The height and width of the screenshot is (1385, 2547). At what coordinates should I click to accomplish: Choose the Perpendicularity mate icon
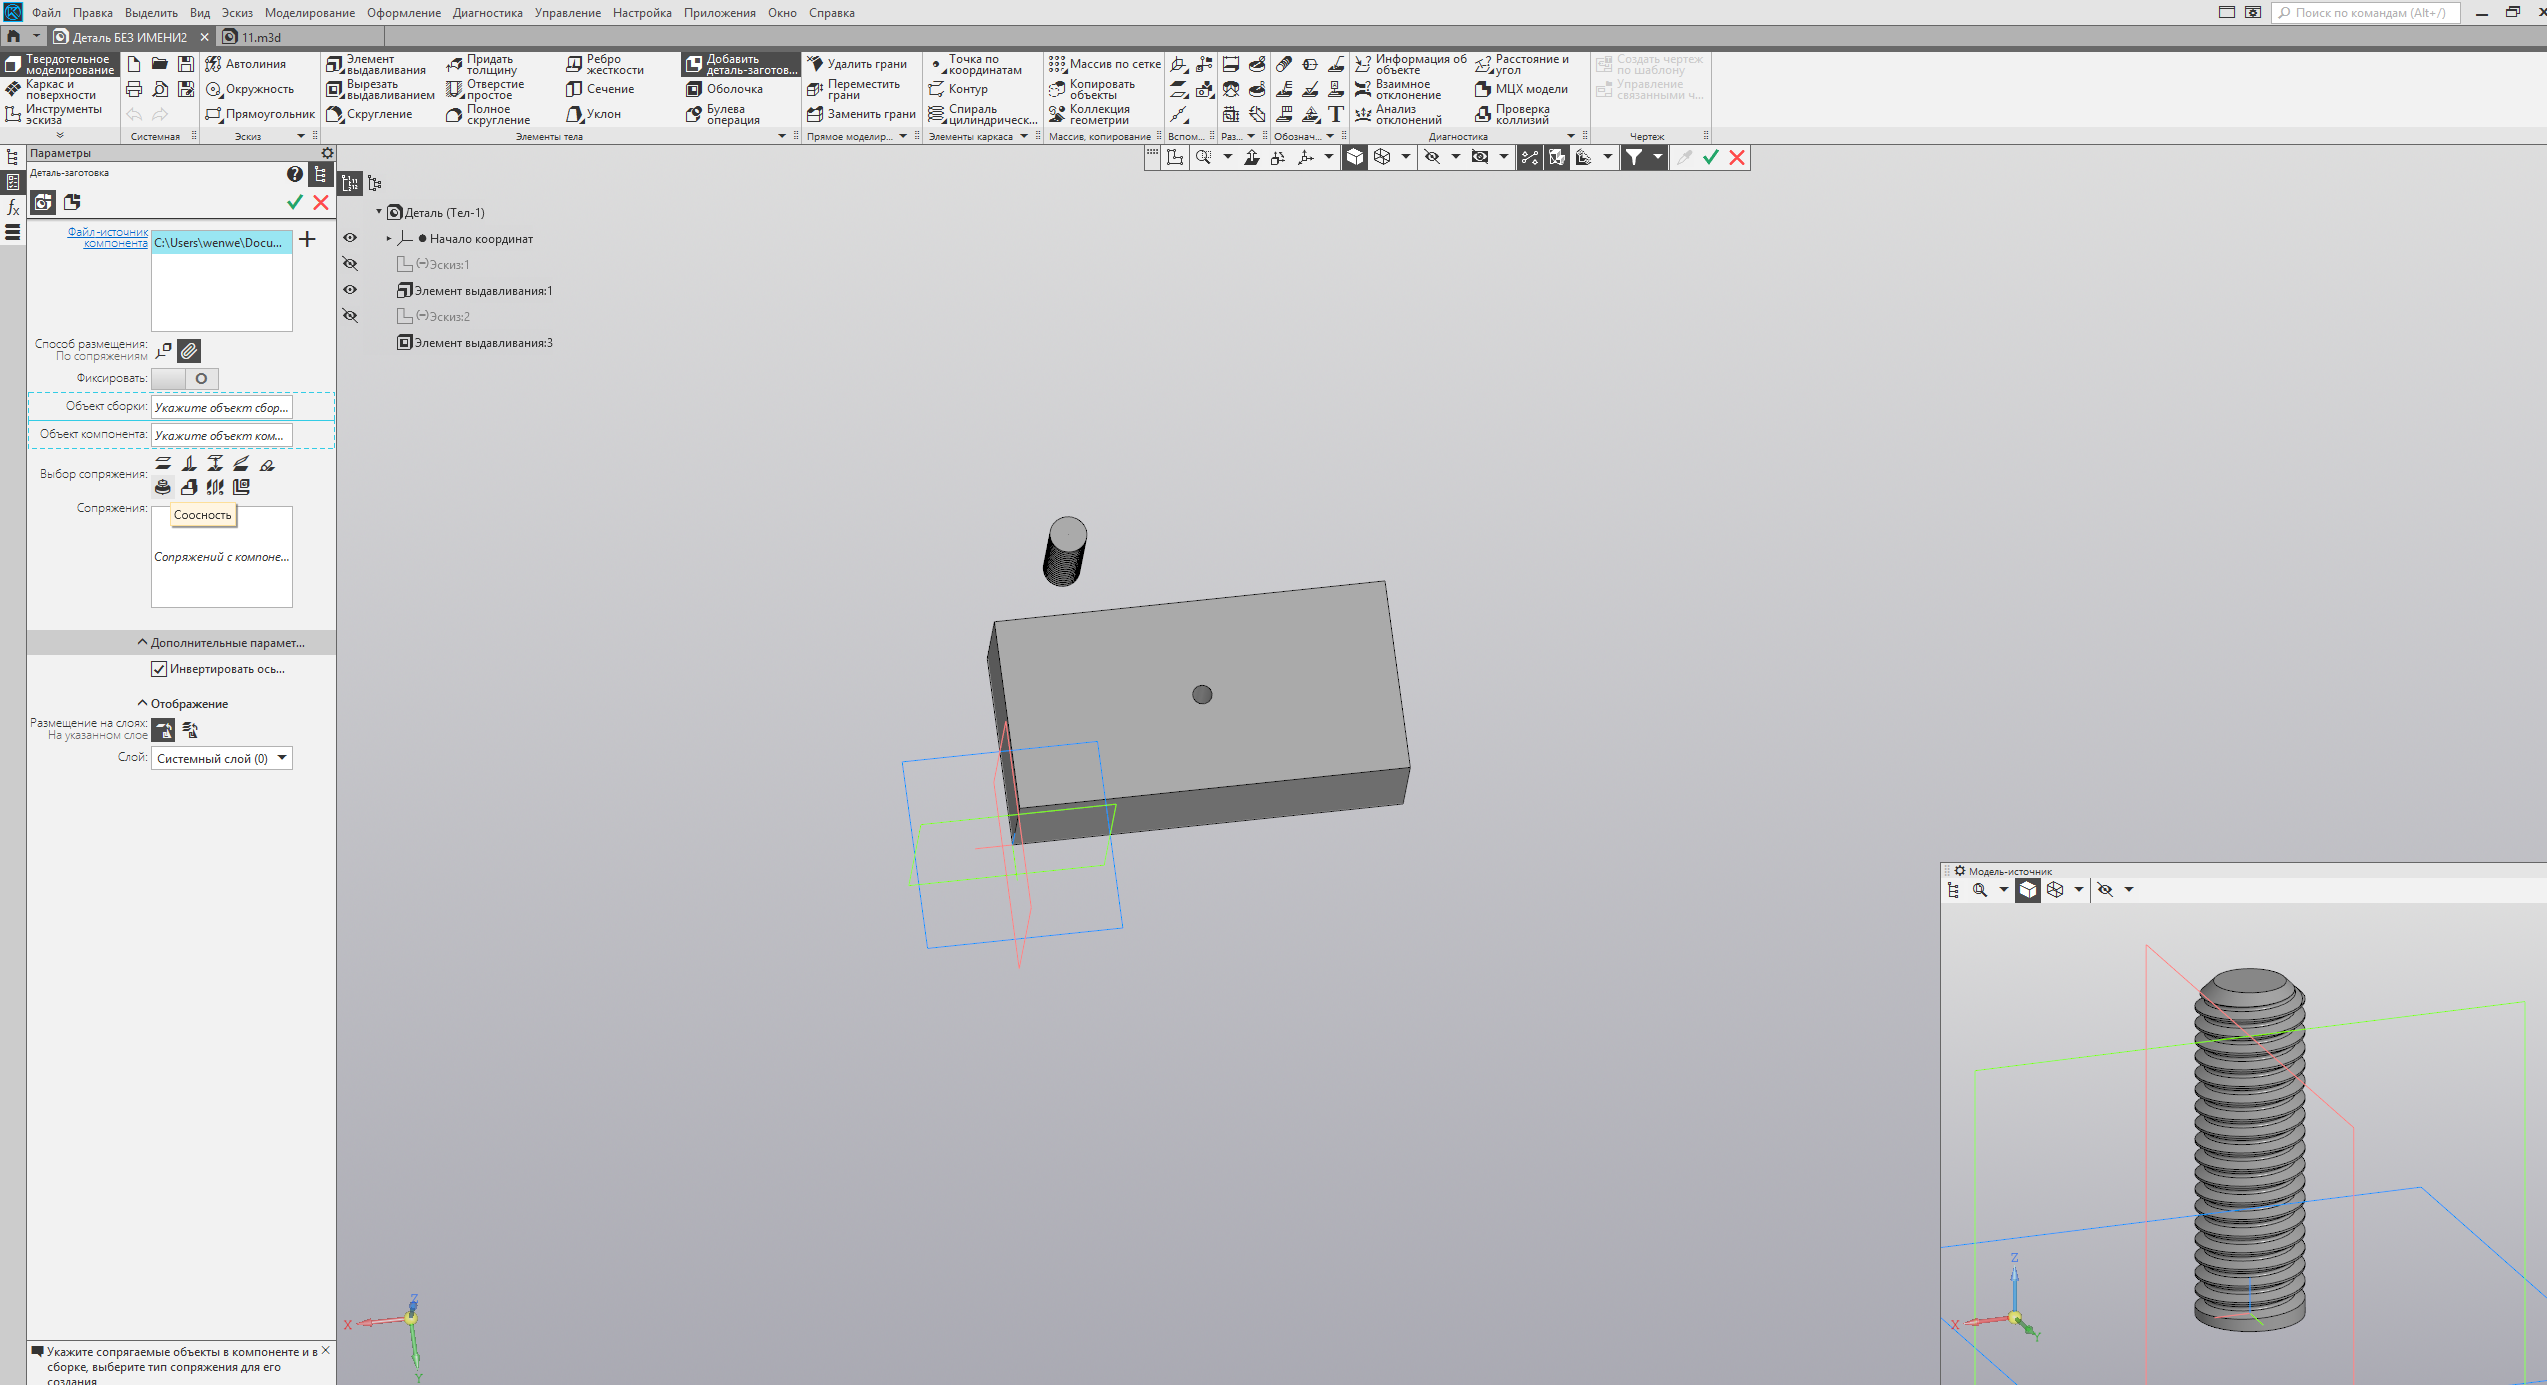point(189,463)
